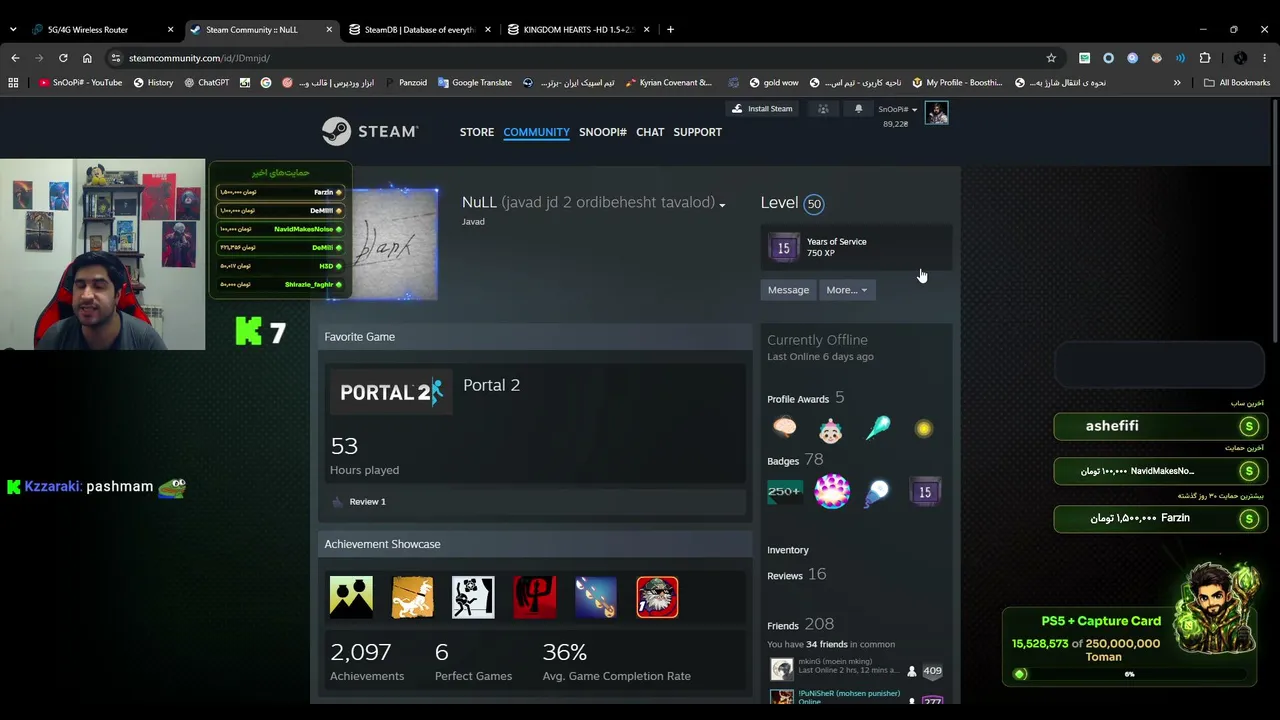Select the '15 Years of Service' badge icon

783,247
